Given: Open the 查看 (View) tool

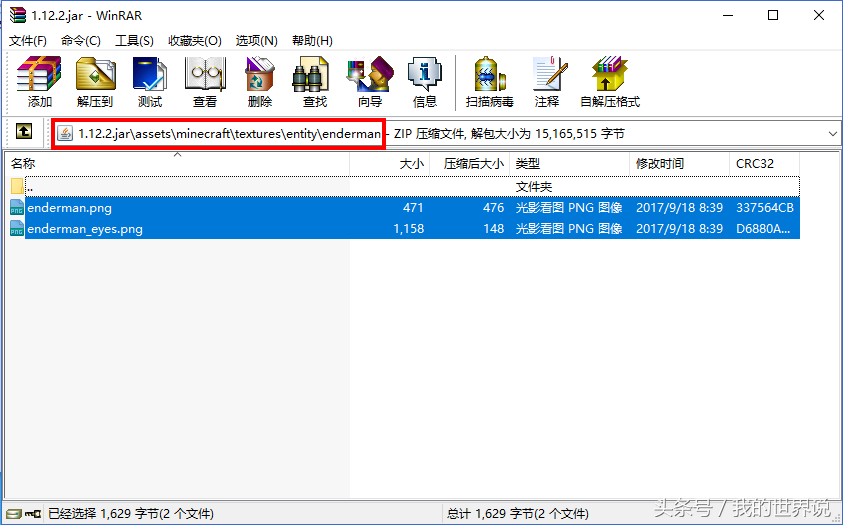Looking at the screenshot, I should (x=205, y=82).
